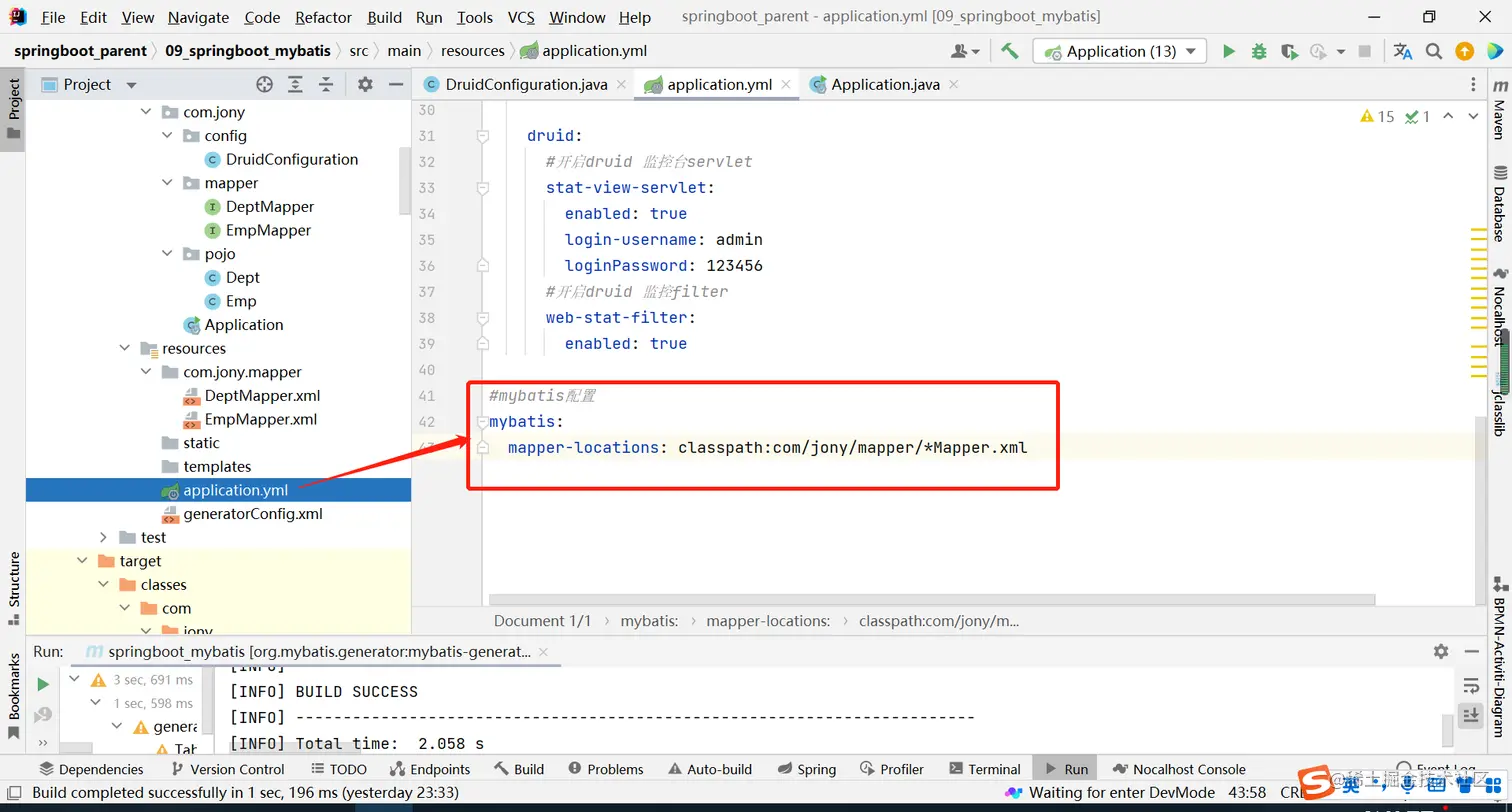Click springboot_parent breadcrumb in navigation bar

(x=80, y=51)
